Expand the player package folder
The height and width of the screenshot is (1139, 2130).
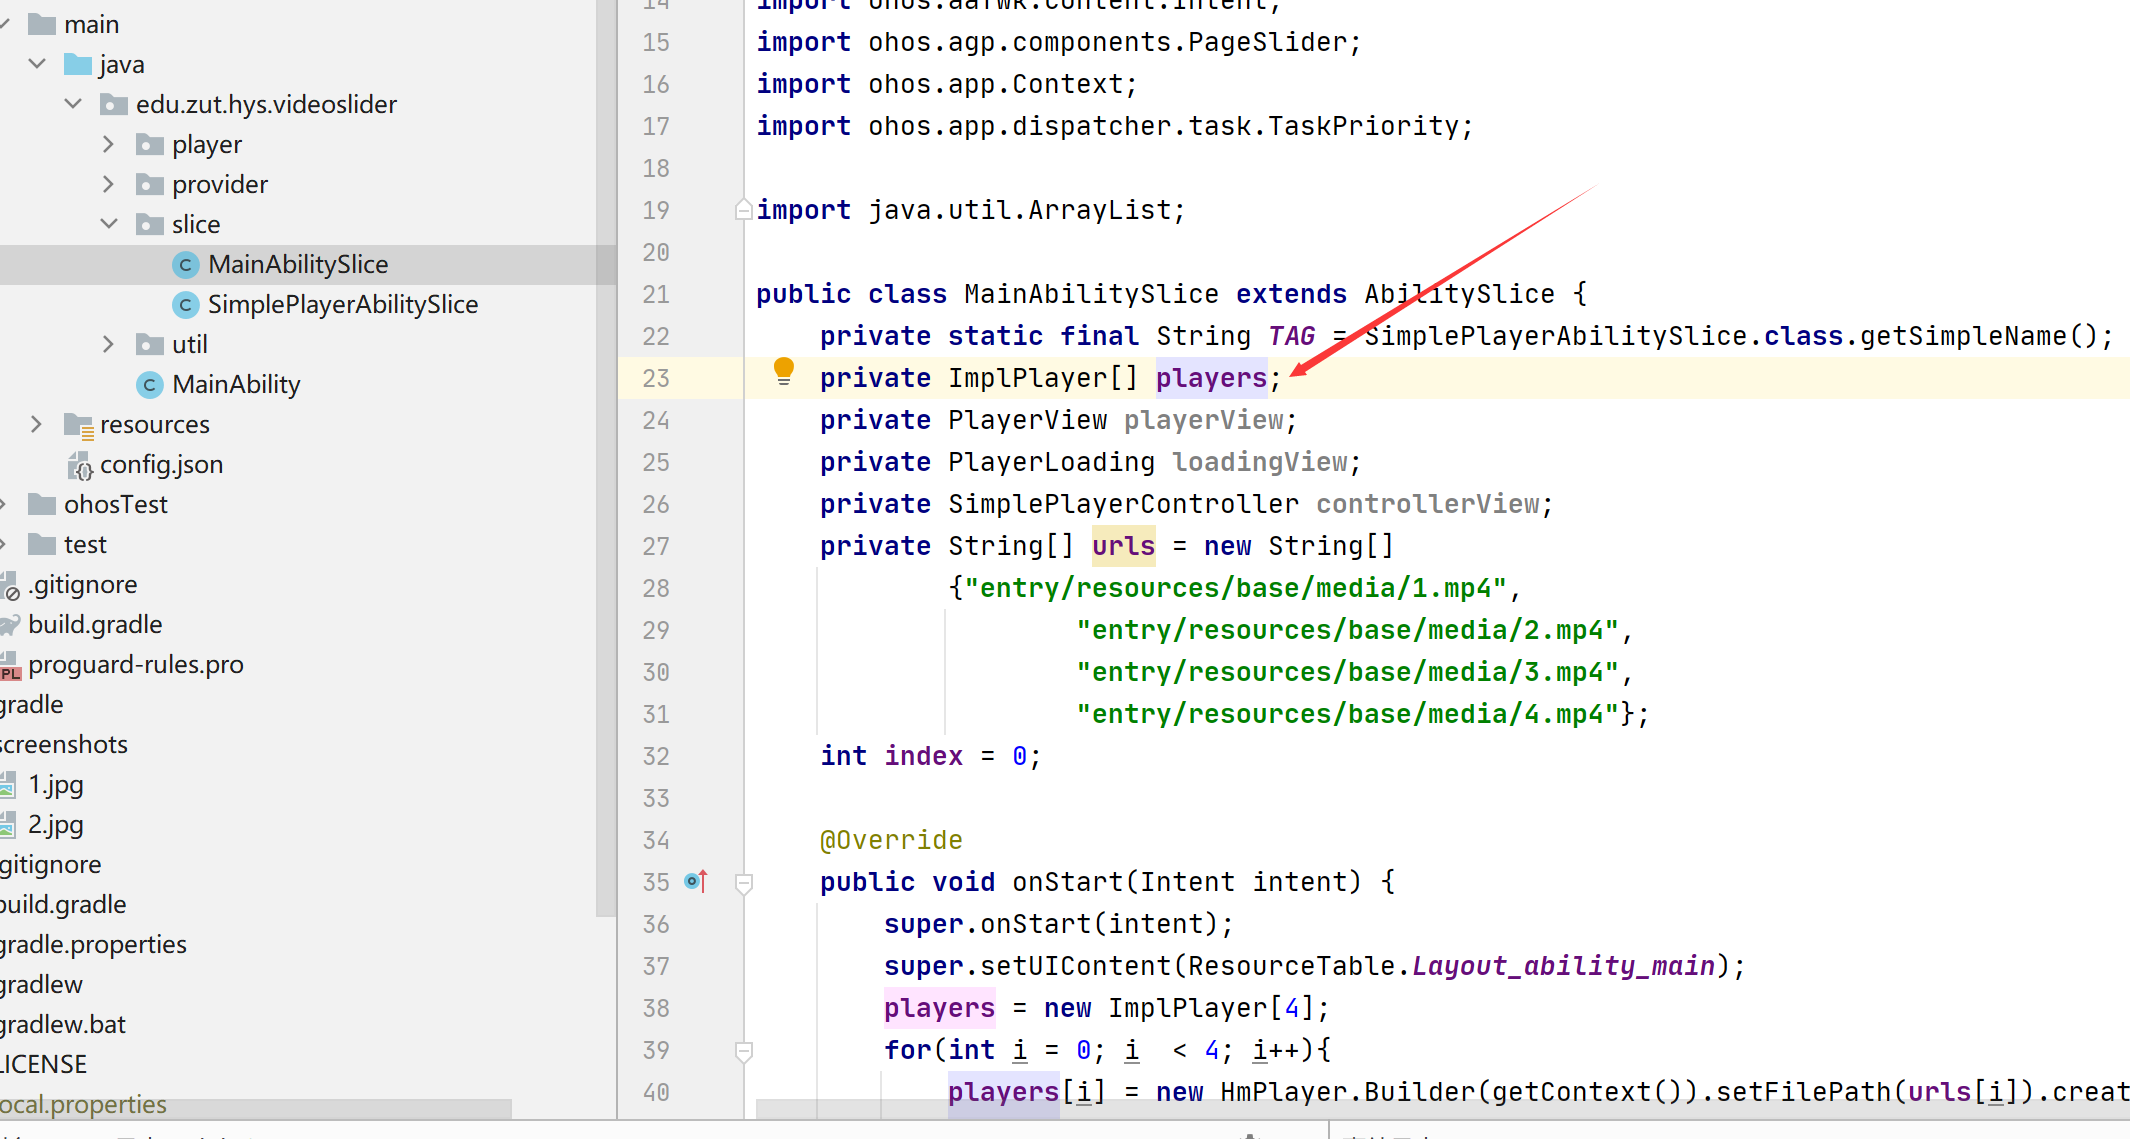click(108, 144)
